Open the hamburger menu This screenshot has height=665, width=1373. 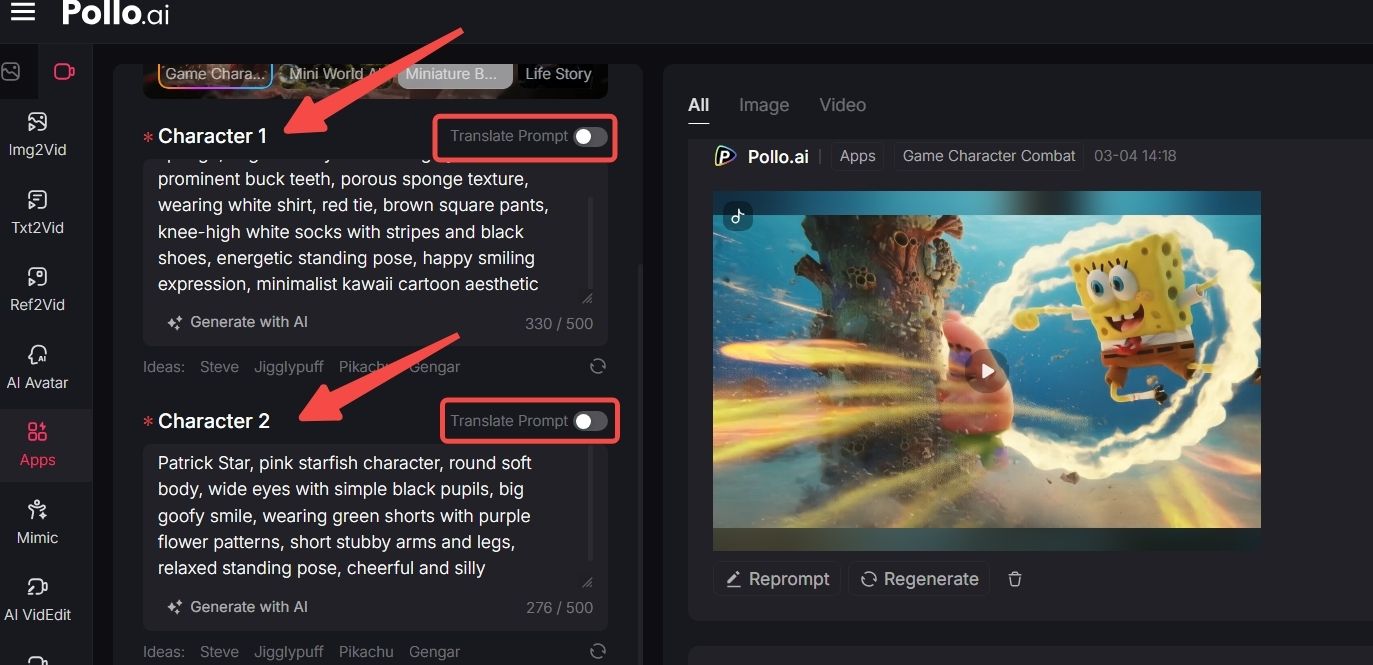(x=22, y=12)
